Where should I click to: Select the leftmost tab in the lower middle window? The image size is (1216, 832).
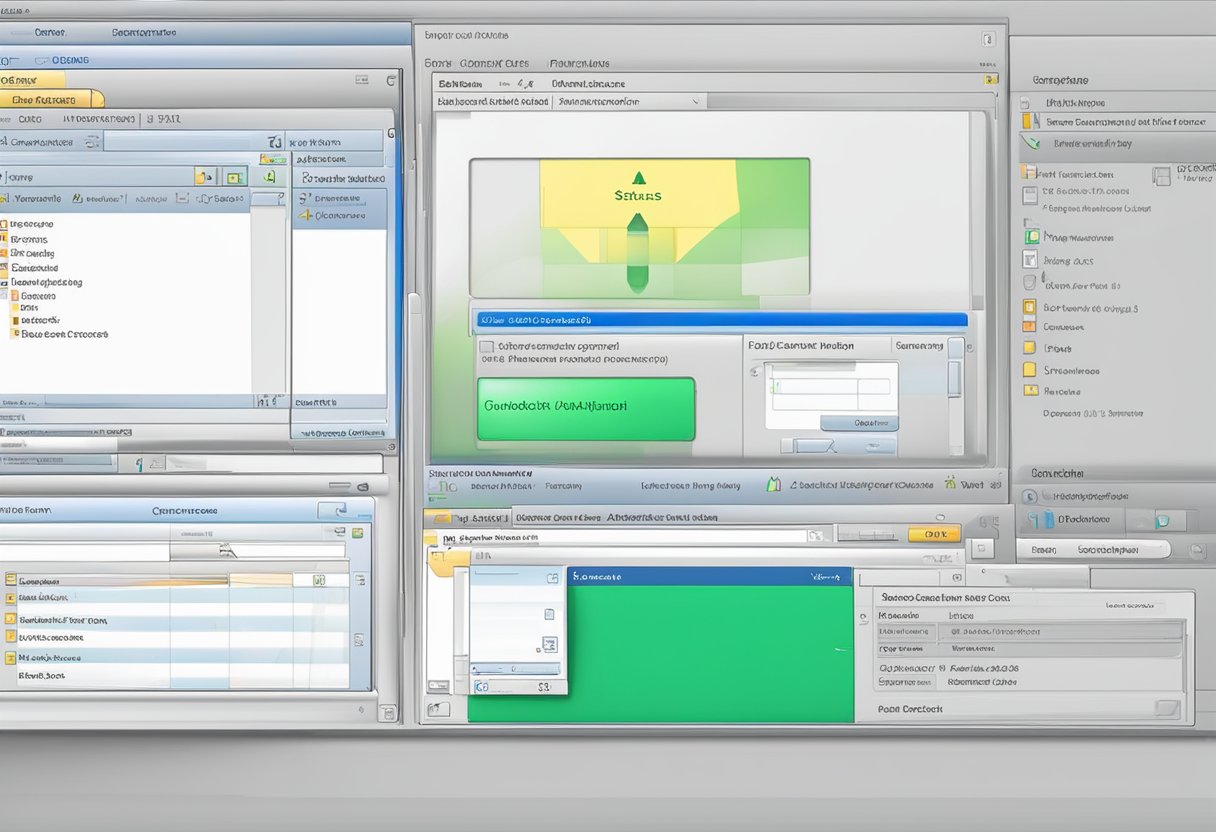(x=467, y=518)
